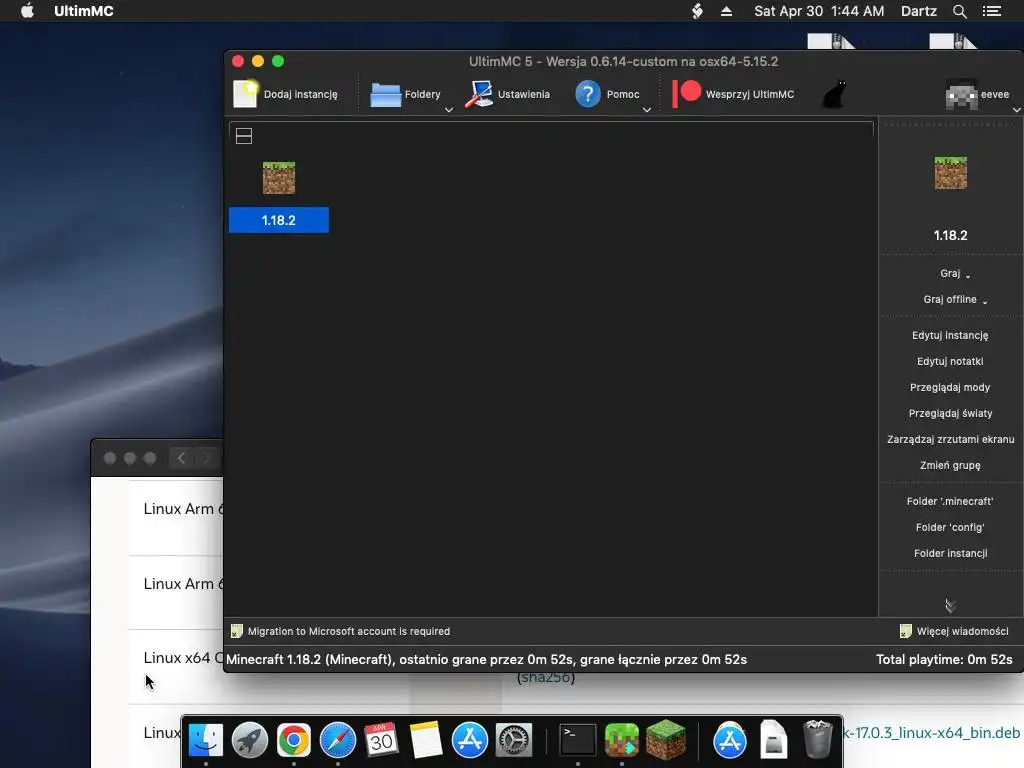The height and width of the screenshot is (768, 1024).
Task: Click the eject icon in menu bar
Action: point(726,10)
